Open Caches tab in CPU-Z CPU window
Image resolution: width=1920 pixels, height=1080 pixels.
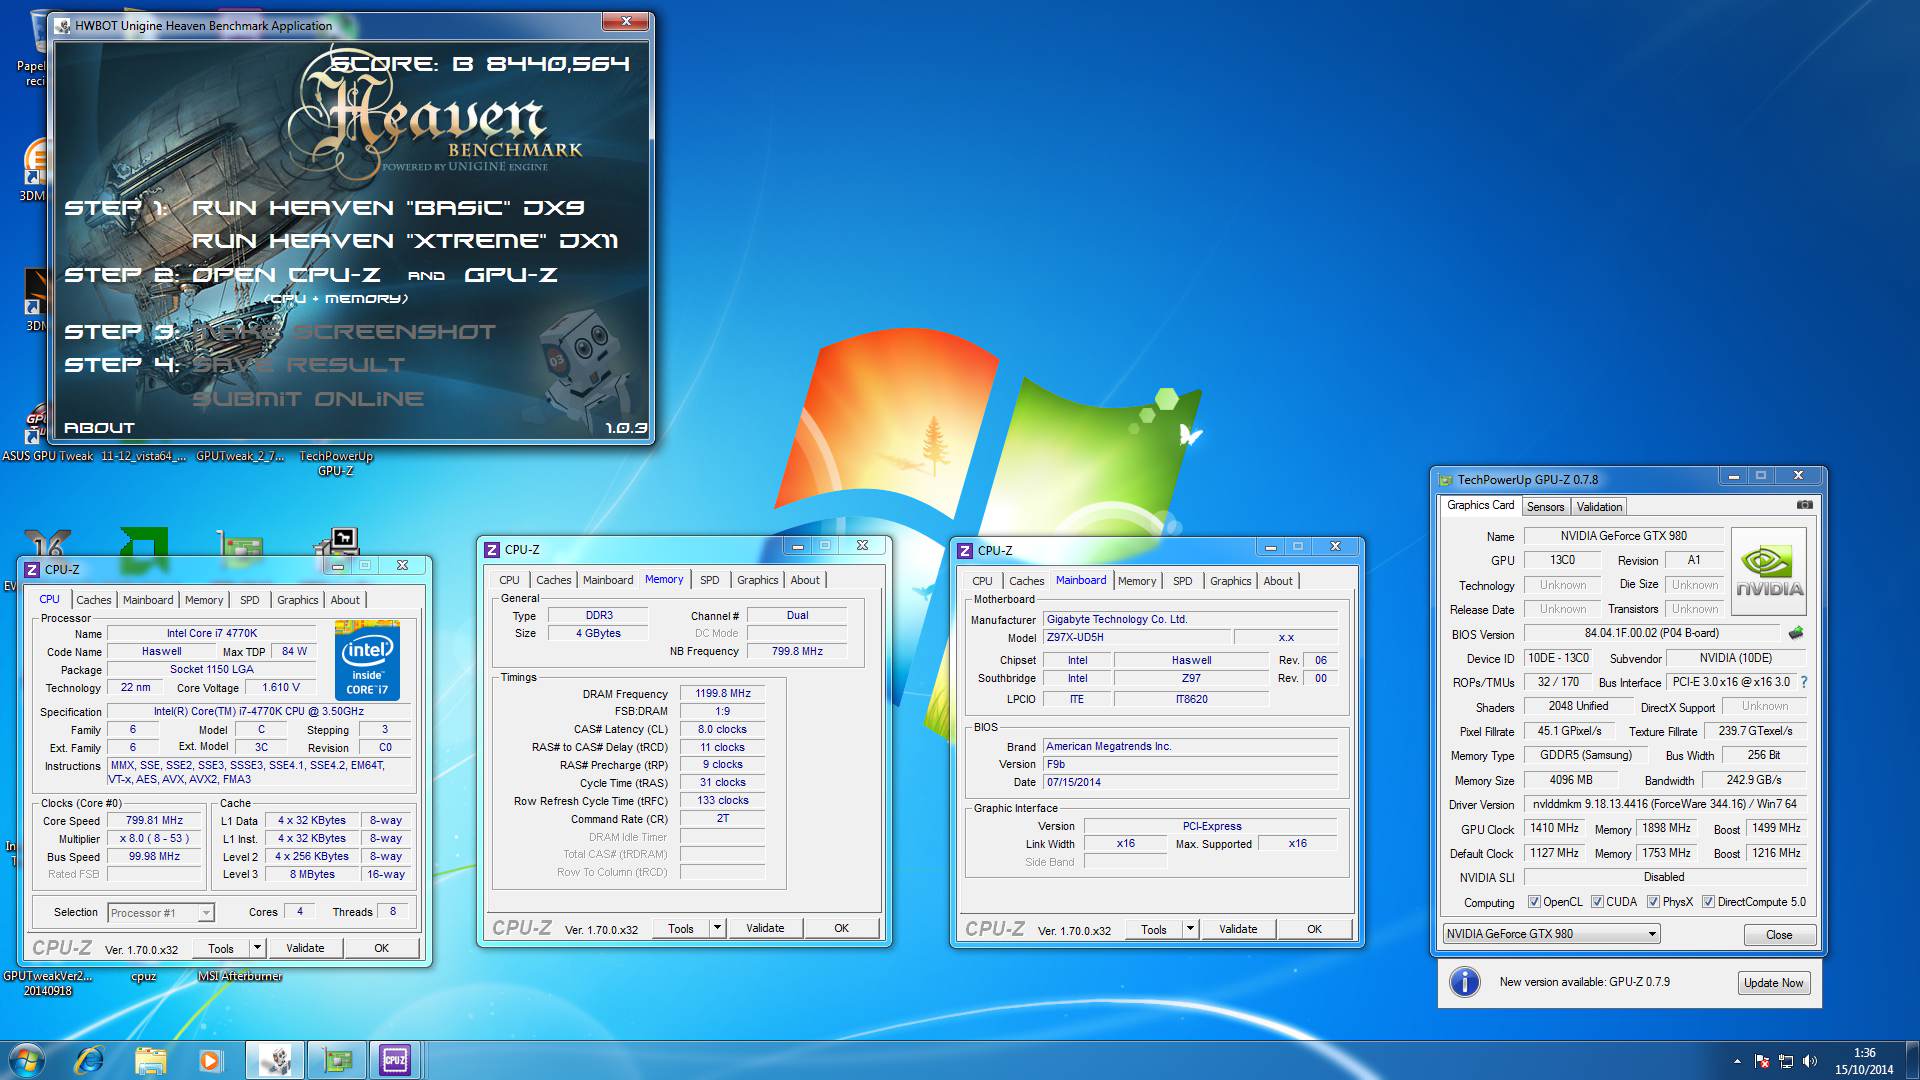tap(94, 600)
